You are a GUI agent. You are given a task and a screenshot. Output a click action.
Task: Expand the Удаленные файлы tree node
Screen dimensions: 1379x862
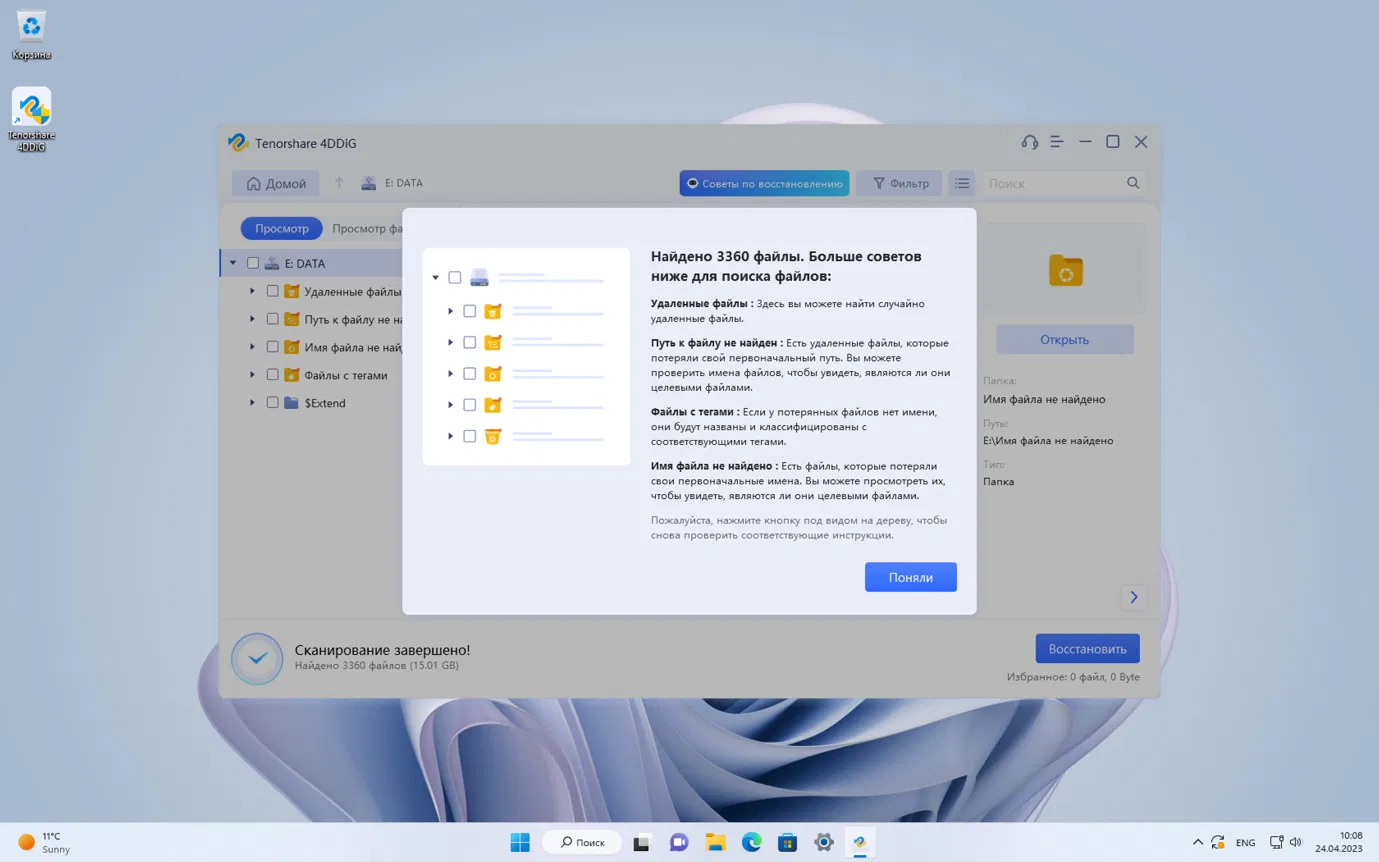coord(252,291)
